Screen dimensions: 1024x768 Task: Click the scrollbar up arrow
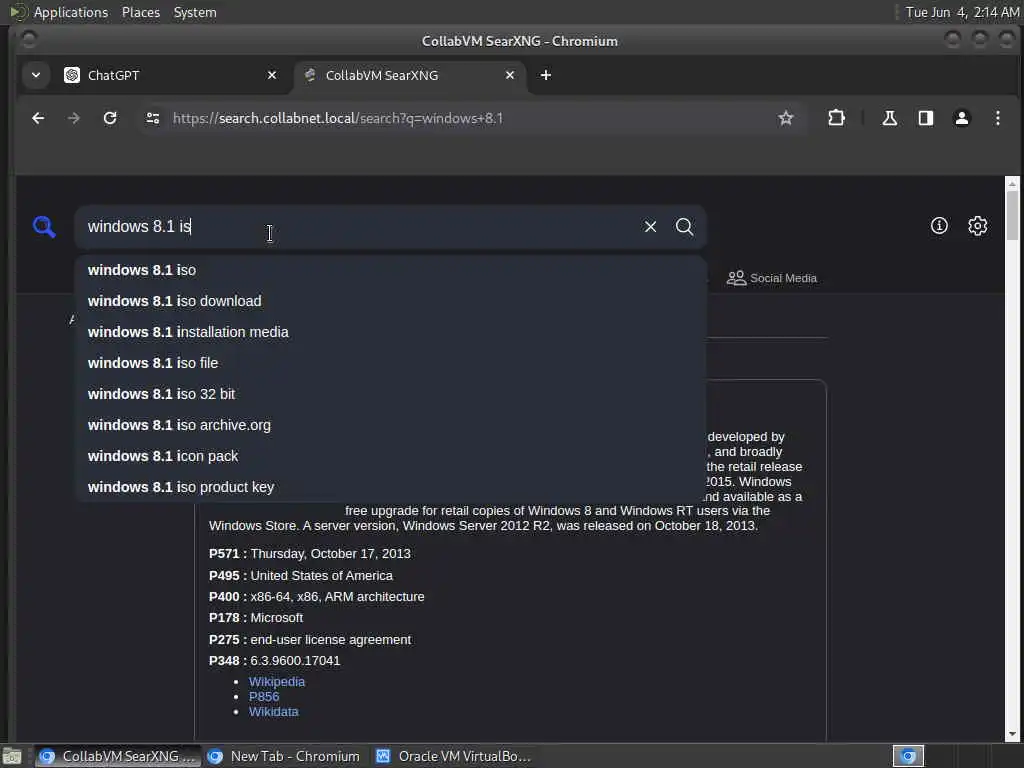coord(1012,184)
